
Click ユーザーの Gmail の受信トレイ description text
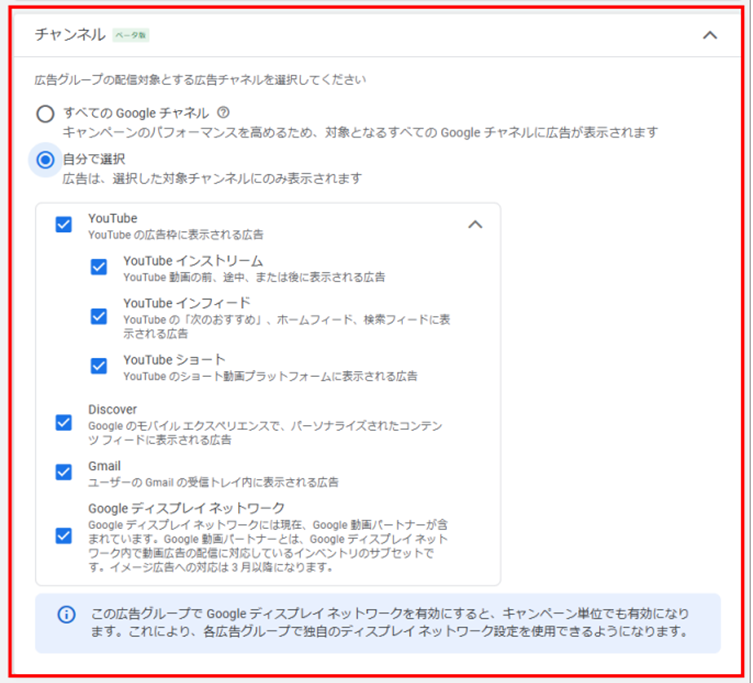[213, 482]
